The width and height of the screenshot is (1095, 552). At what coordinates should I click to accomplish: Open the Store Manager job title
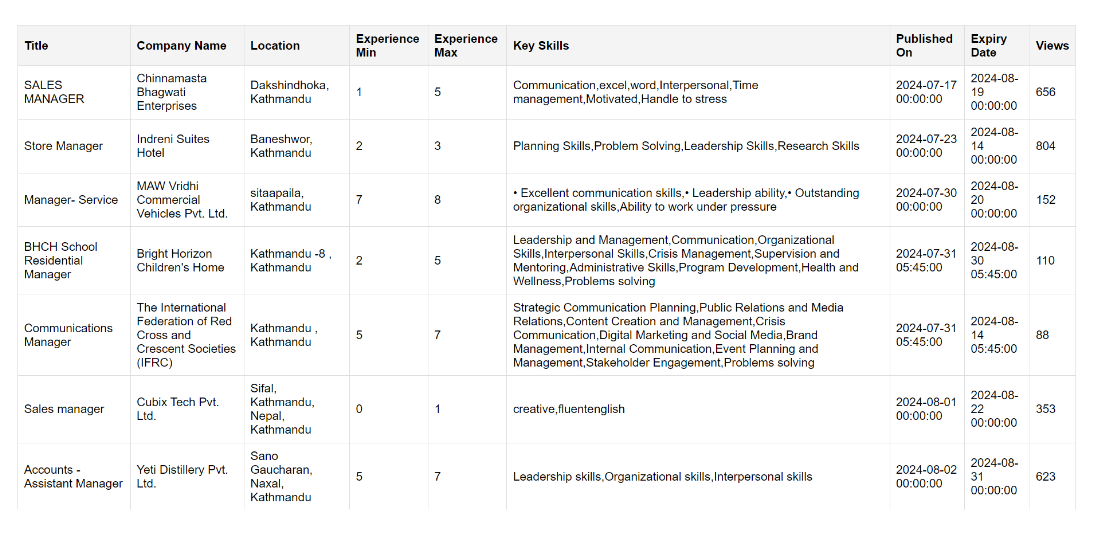[63, 146]
